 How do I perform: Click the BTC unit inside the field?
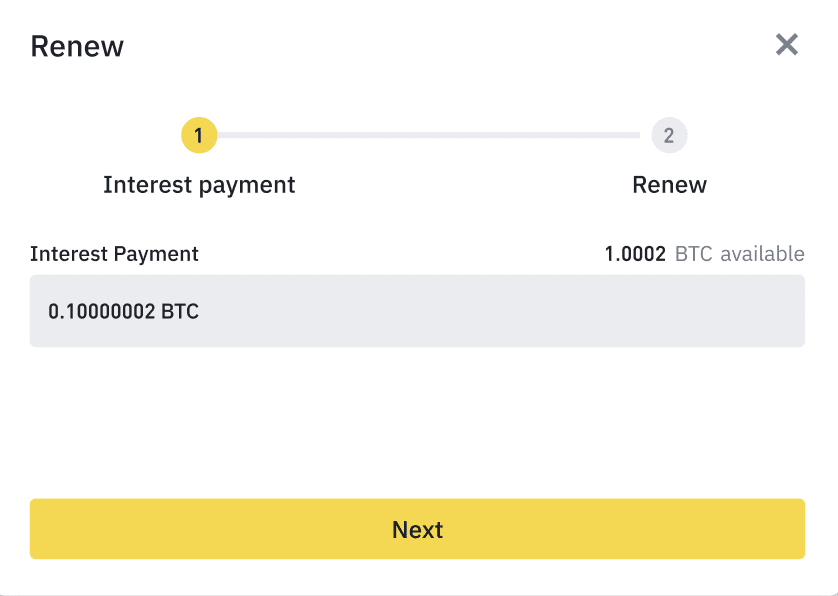coord(180,311)
